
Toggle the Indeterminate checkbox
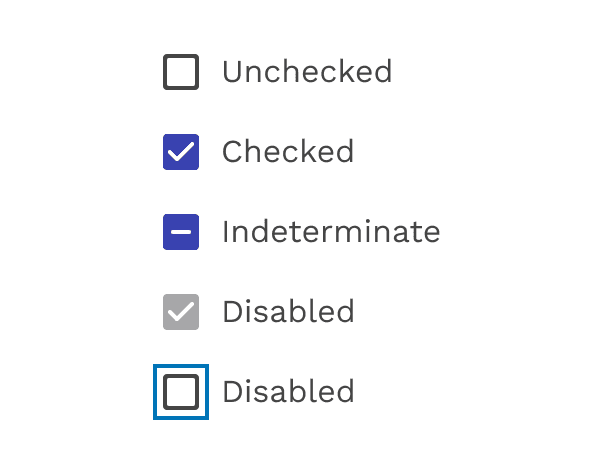click(x=181, y=232)
